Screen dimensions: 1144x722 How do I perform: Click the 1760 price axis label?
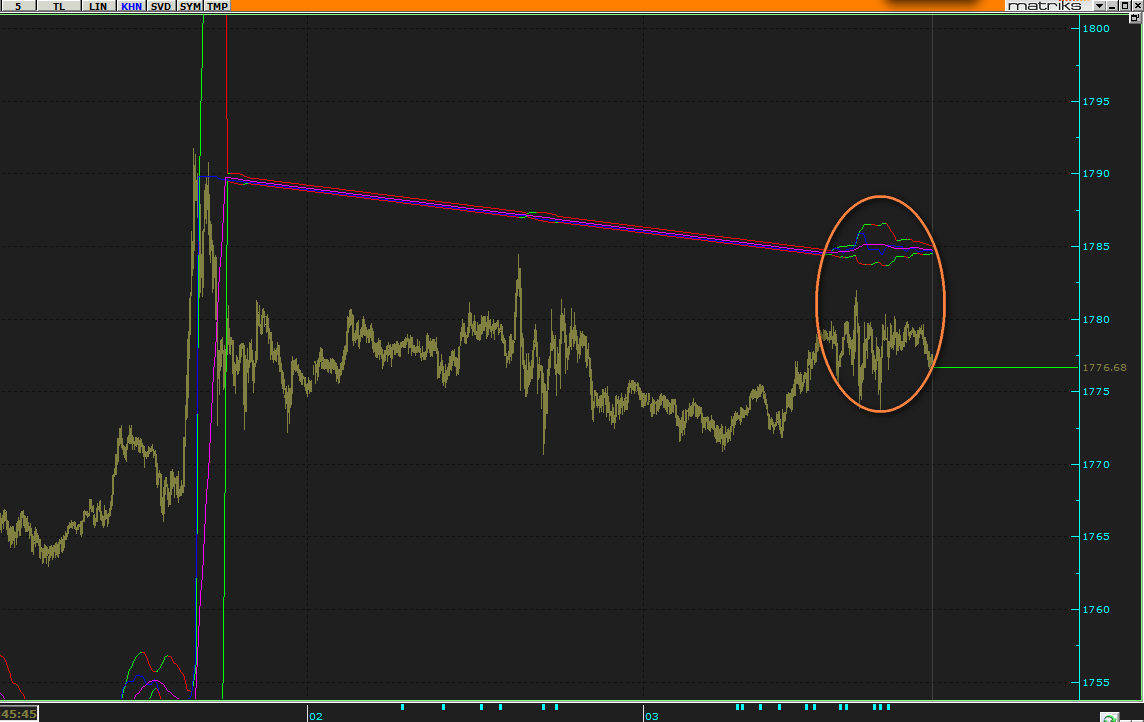click(1096, 610)
